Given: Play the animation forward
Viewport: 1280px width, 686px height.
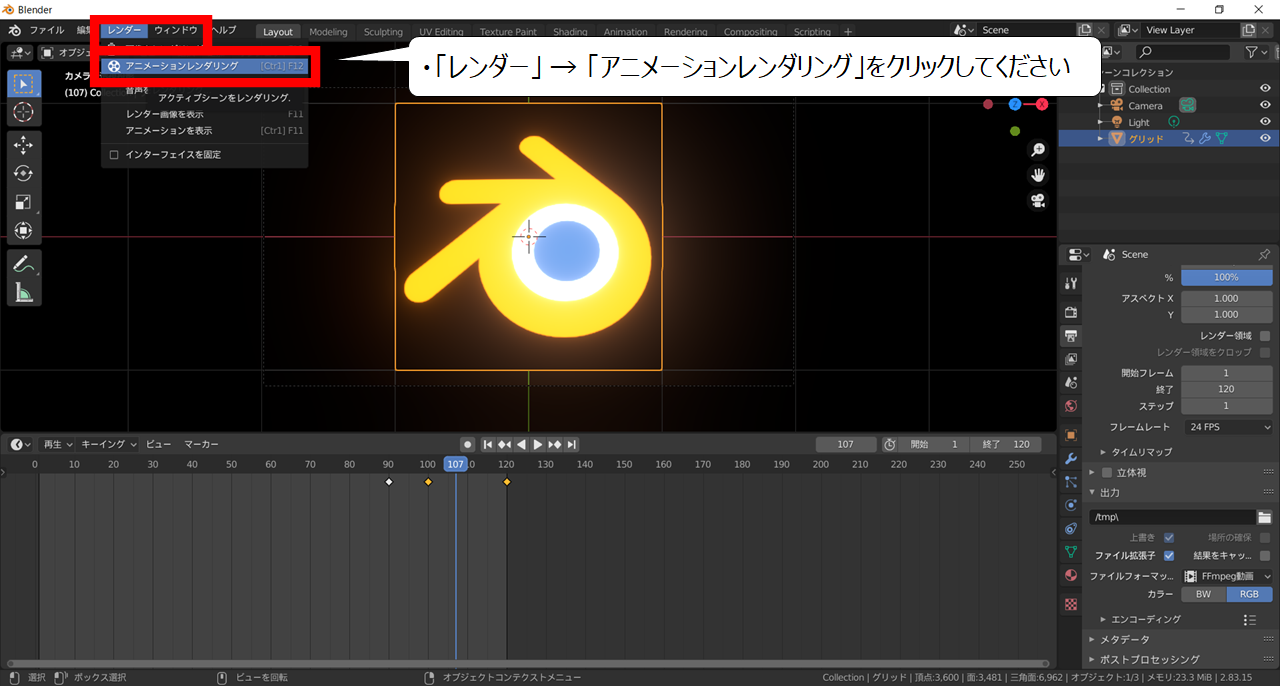Looking at the screenshot, I should pyautogui.click(x=538, y=444).
